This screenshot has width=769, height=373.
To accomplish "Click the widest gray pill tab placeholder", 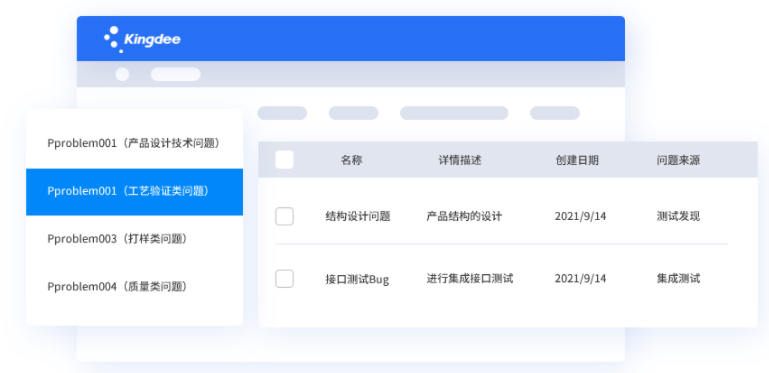I will 454,113.
